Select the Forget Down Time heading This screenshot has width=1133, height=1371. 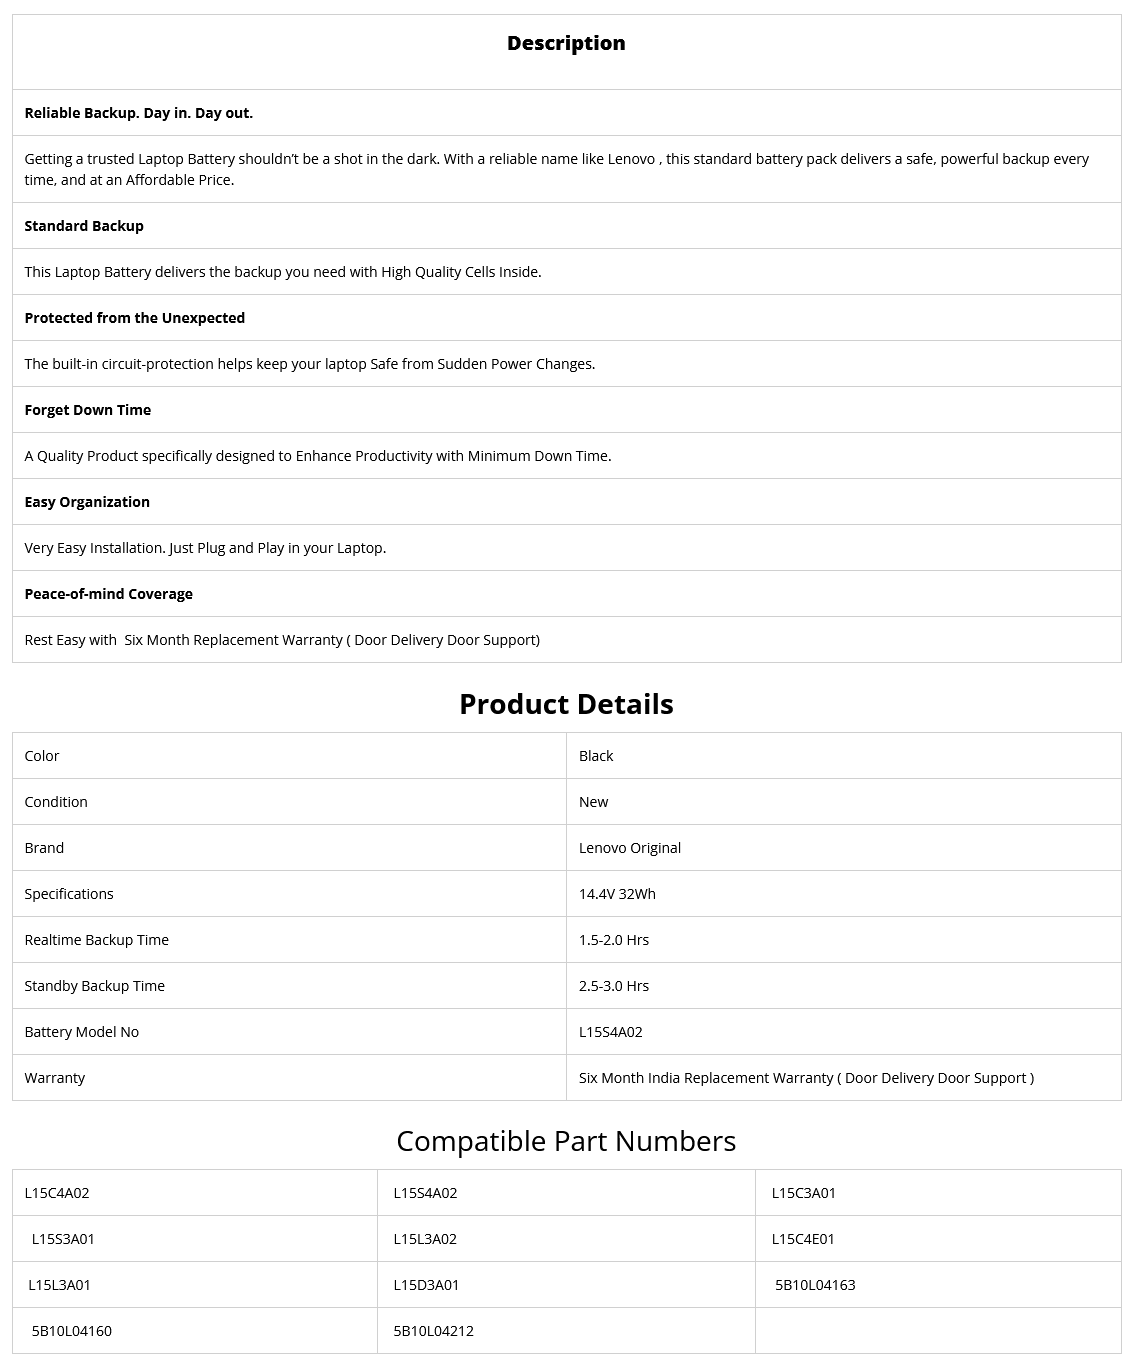click(x=88, y=410)
